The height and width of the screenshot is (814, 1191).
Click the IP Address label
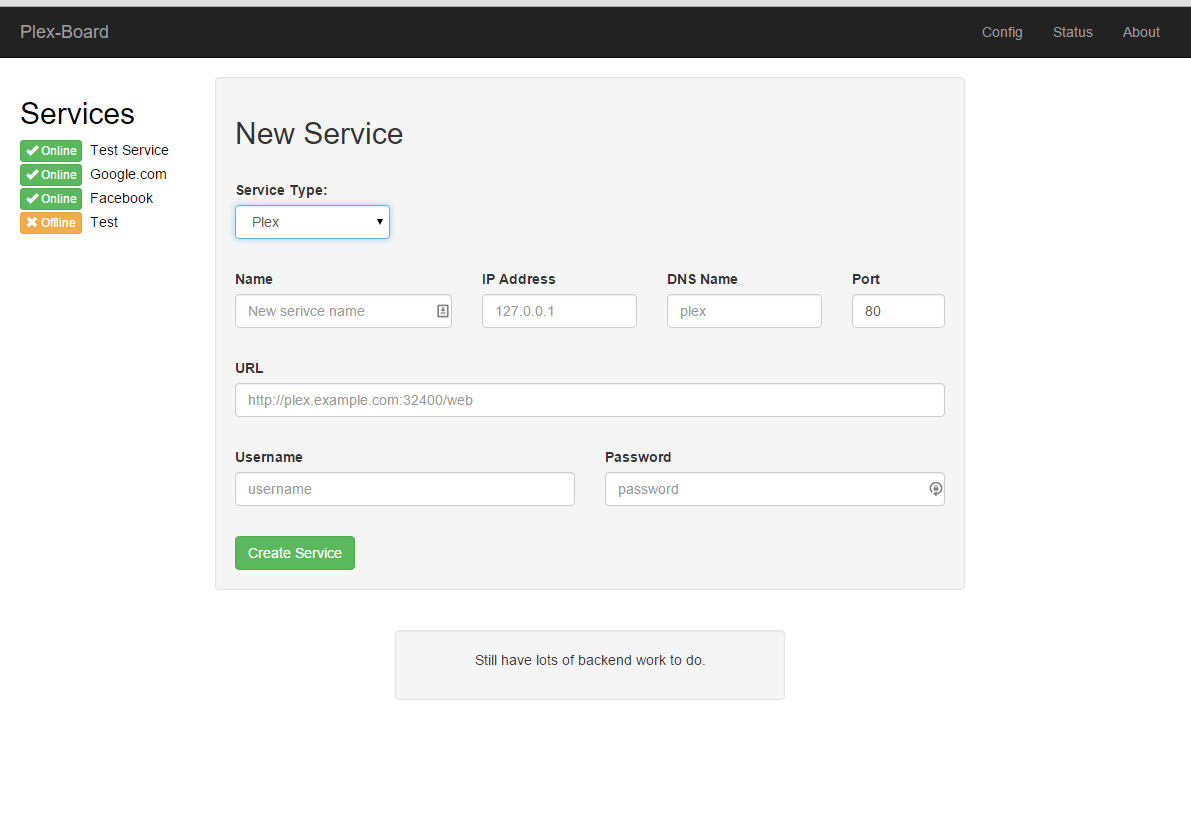(x=519, y=279)
